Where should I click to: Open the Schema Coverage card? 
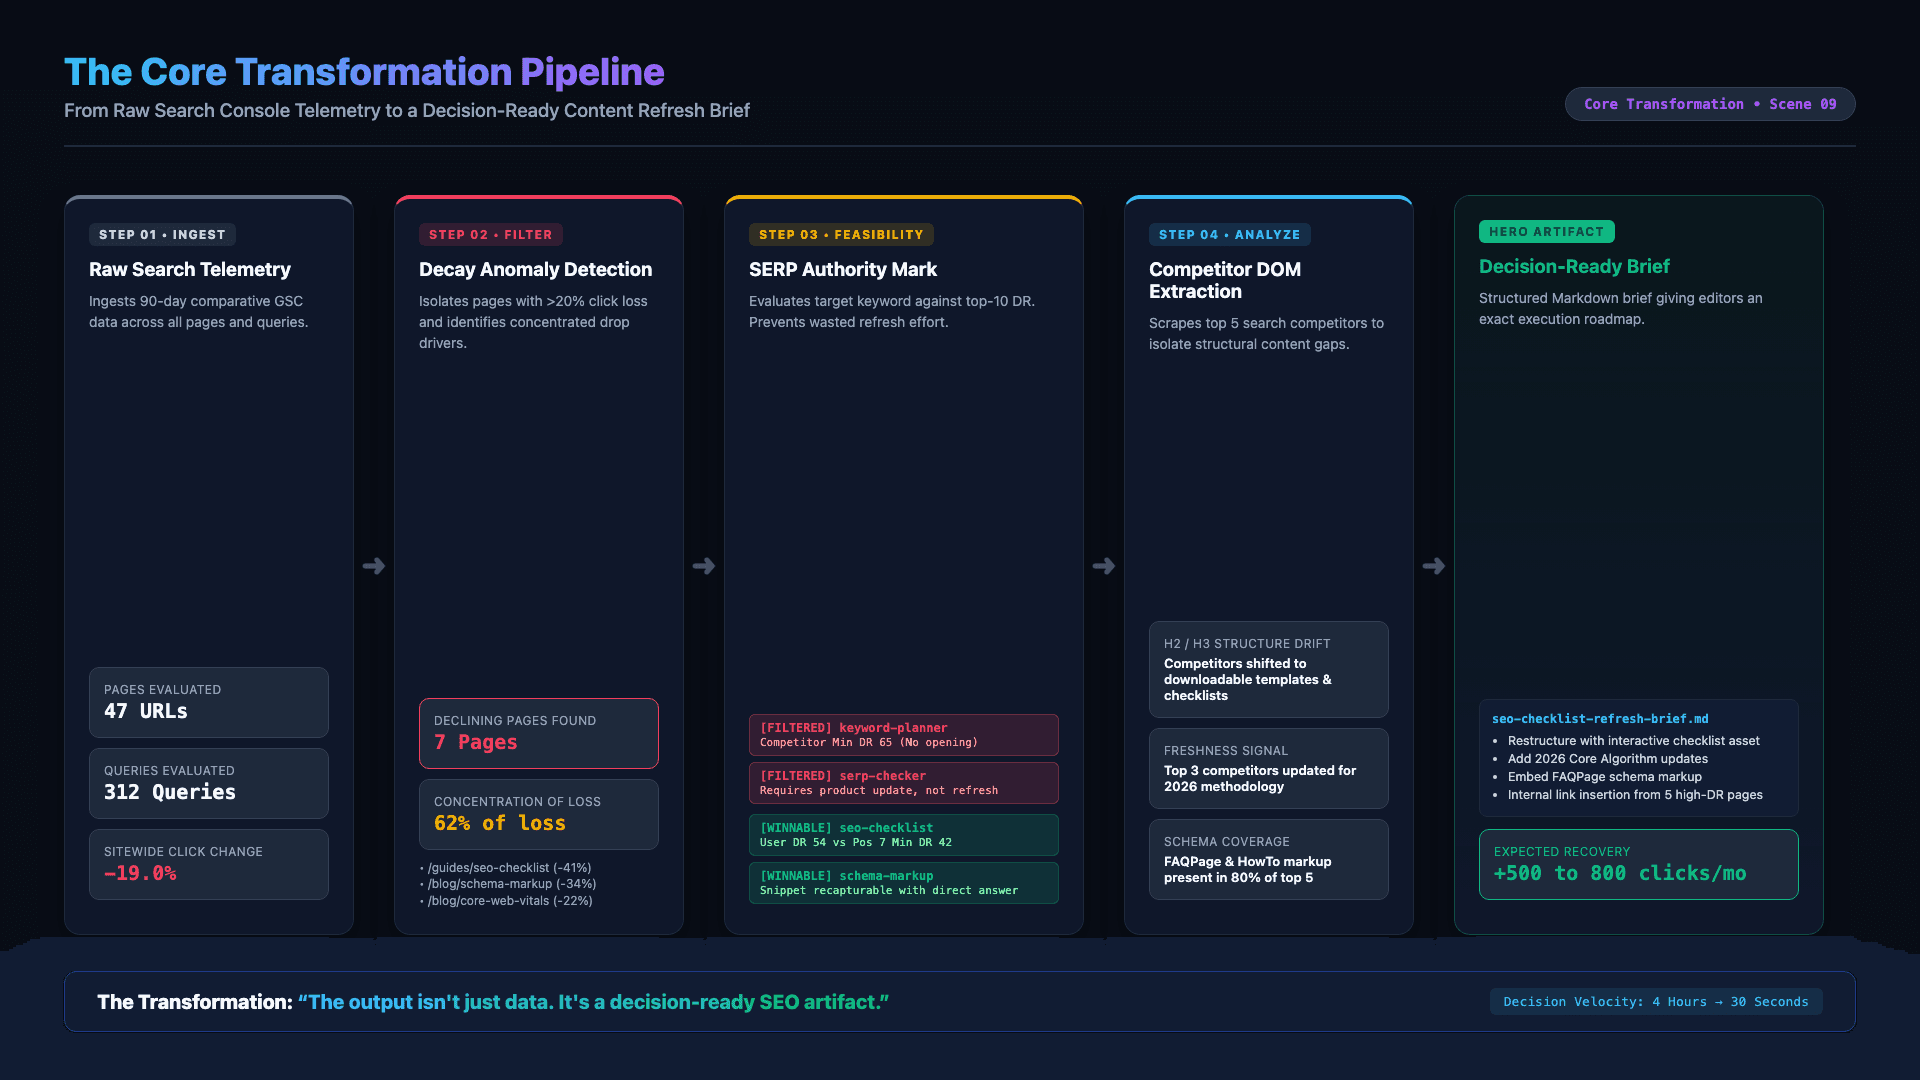1269,859
